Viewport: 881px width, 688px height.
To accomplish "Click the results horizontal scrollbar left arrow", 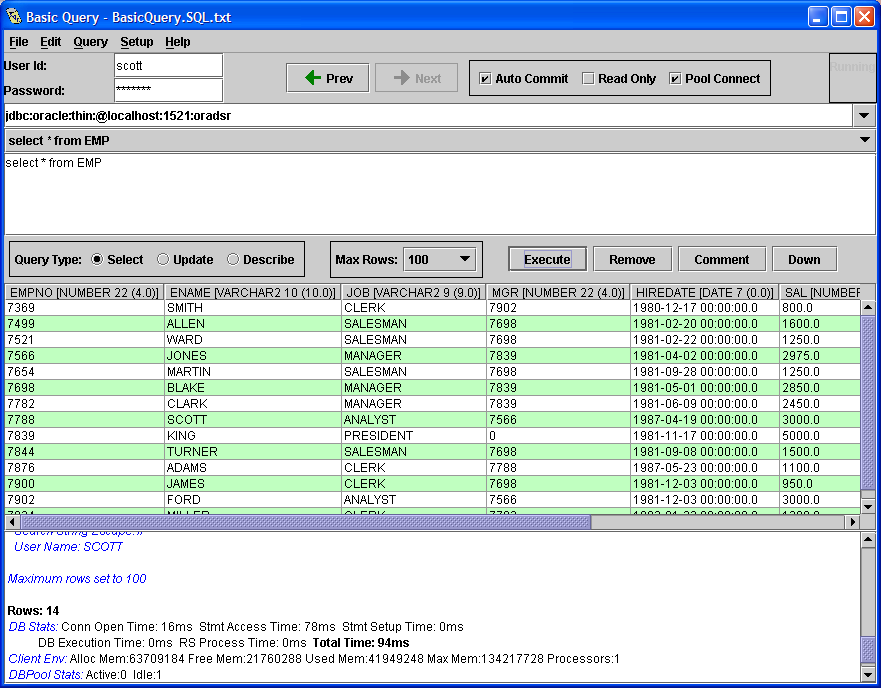I will (12, 522).
